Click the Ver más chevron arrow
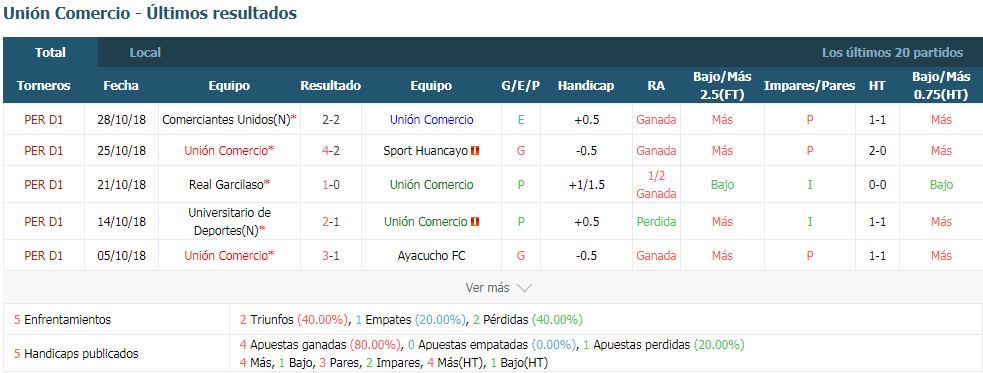This screenshot has width=983, height=373. (x=524, y=288)
